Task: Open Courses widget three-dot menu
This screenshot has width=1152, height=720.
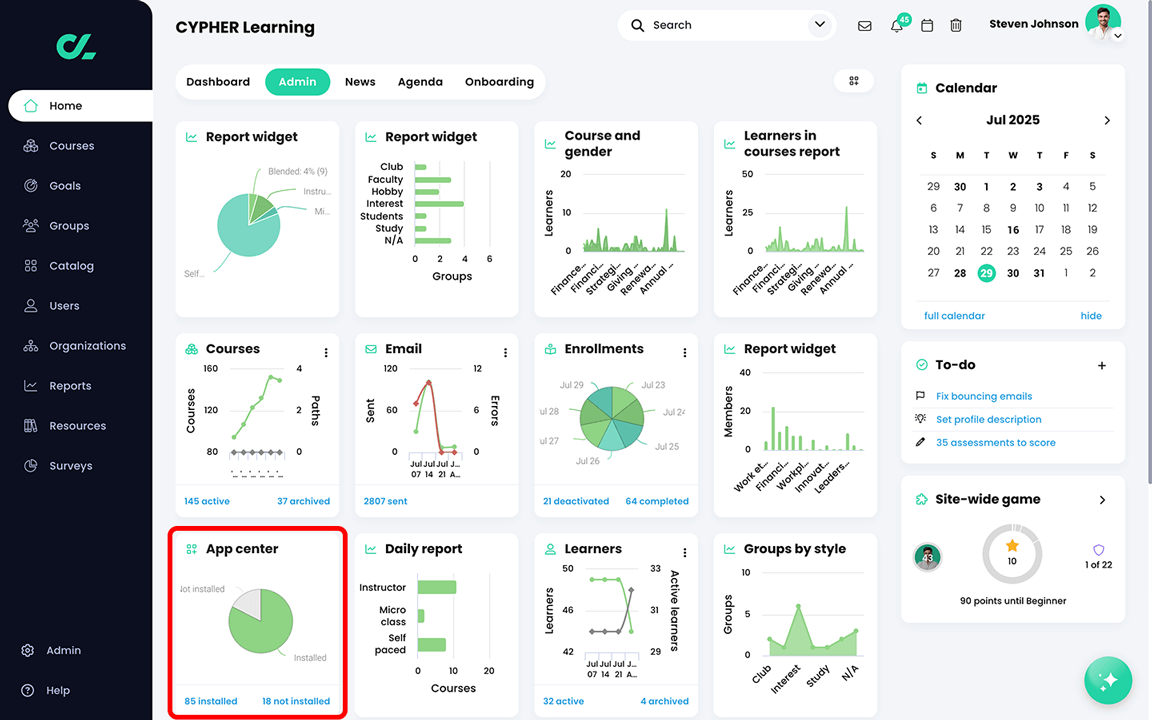Action: click(x=326, y=353)
